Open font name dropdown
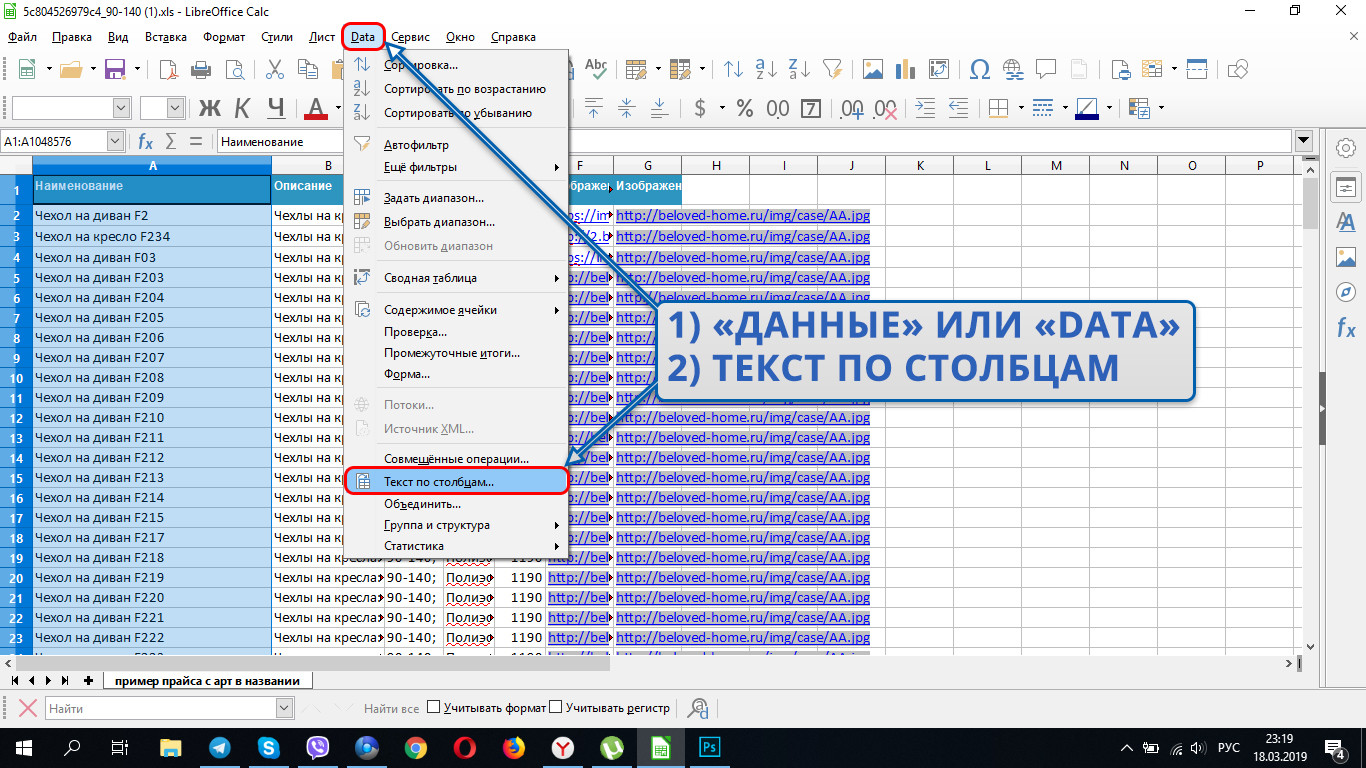The height and width of the screenshot is (768, 1366). (x=122, y=108)
